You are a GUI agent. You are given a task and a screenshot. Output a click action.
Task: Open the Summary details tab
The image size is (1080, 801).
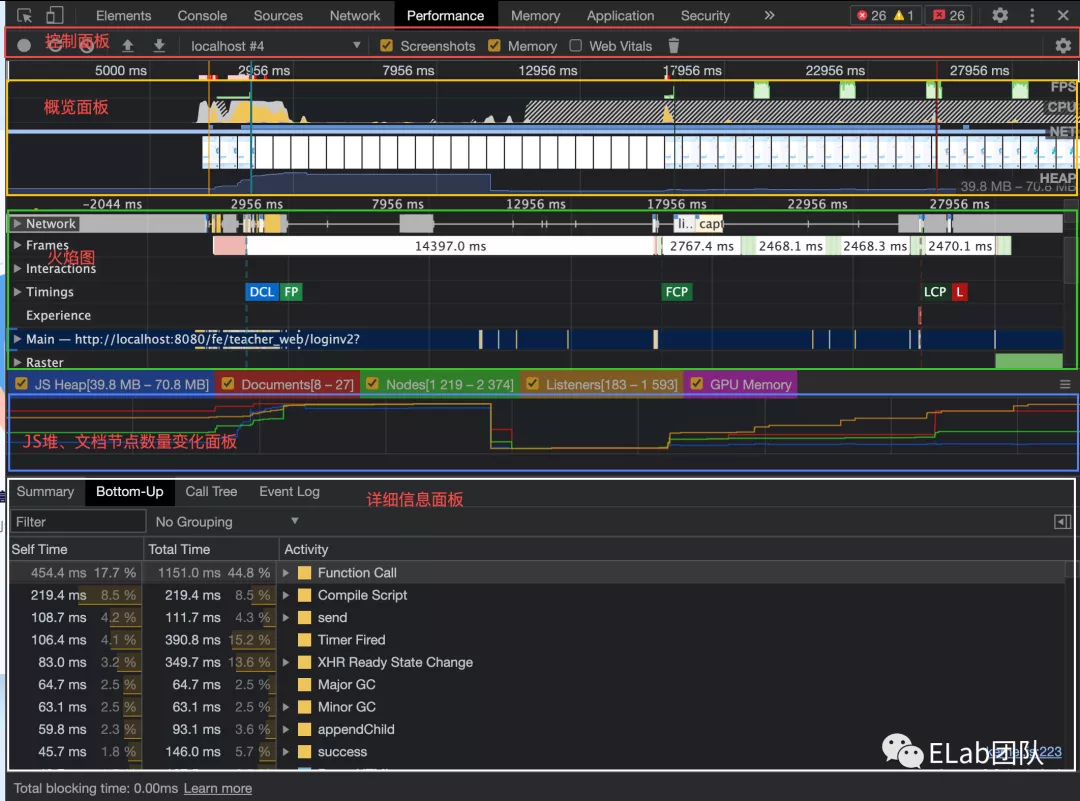45,491
